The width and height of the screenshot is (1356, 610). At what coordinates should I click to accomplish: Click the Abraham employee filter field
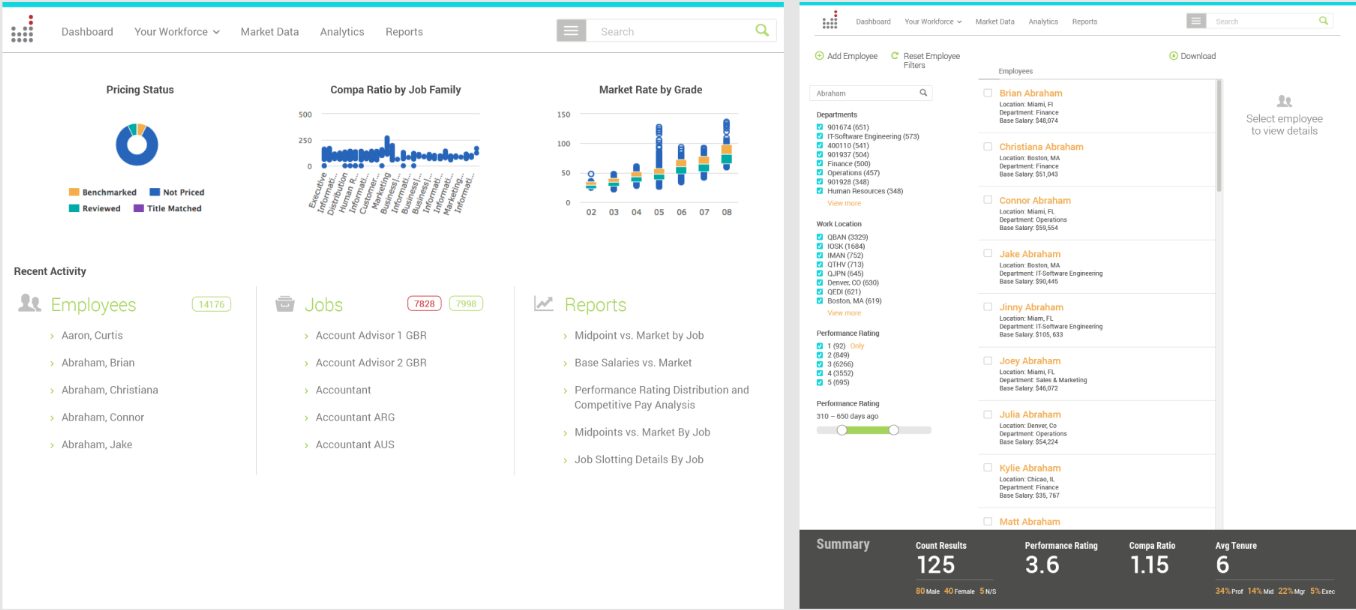[870, 93]
